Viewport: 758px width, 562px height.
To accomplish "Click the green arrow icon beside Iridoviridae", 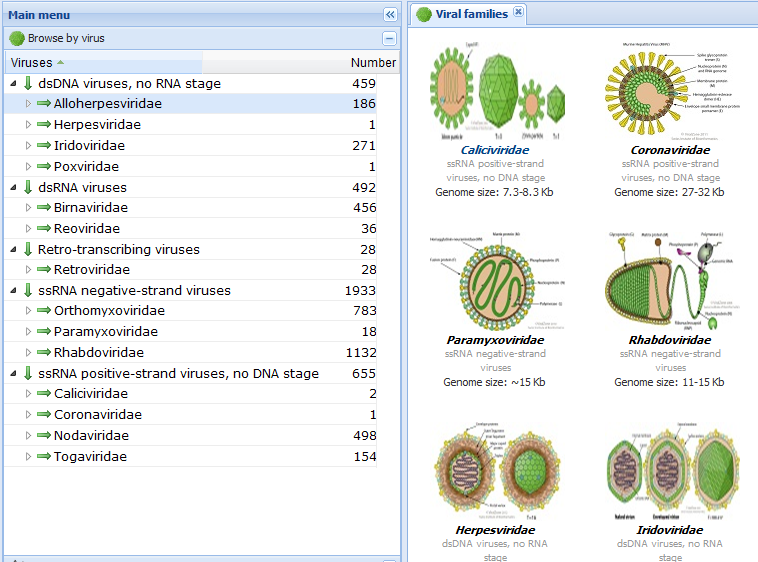I will pyautogui.click(x=43, y=146).
